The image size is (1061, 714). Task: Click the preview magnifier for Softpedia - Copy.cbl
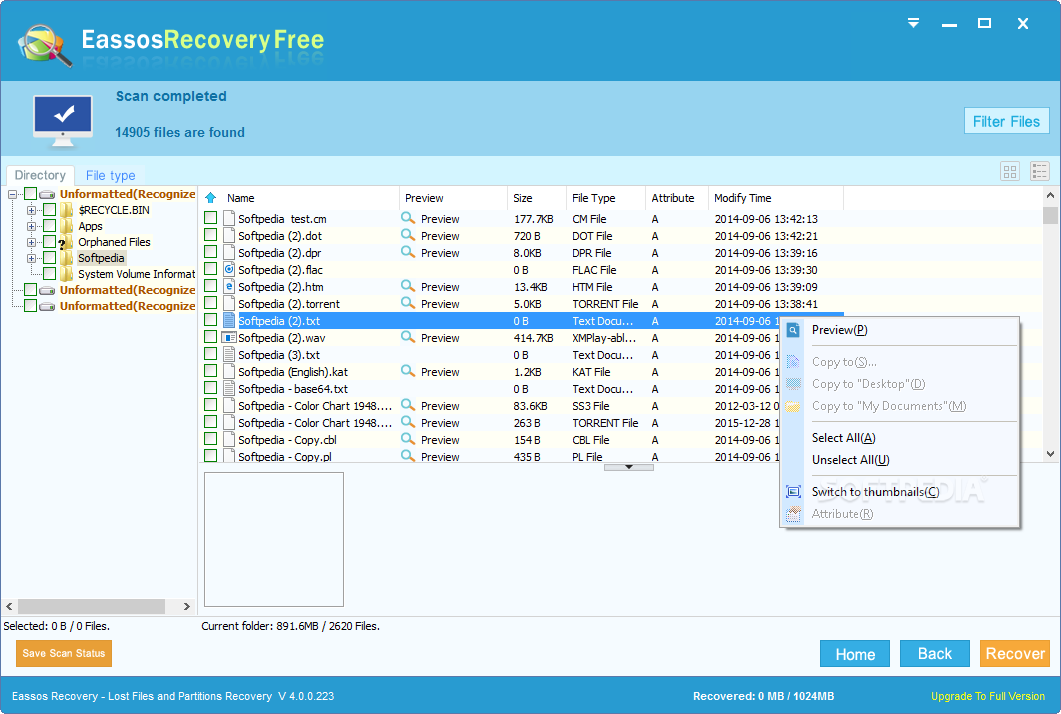pyautogui.click(x=407, y=439)
